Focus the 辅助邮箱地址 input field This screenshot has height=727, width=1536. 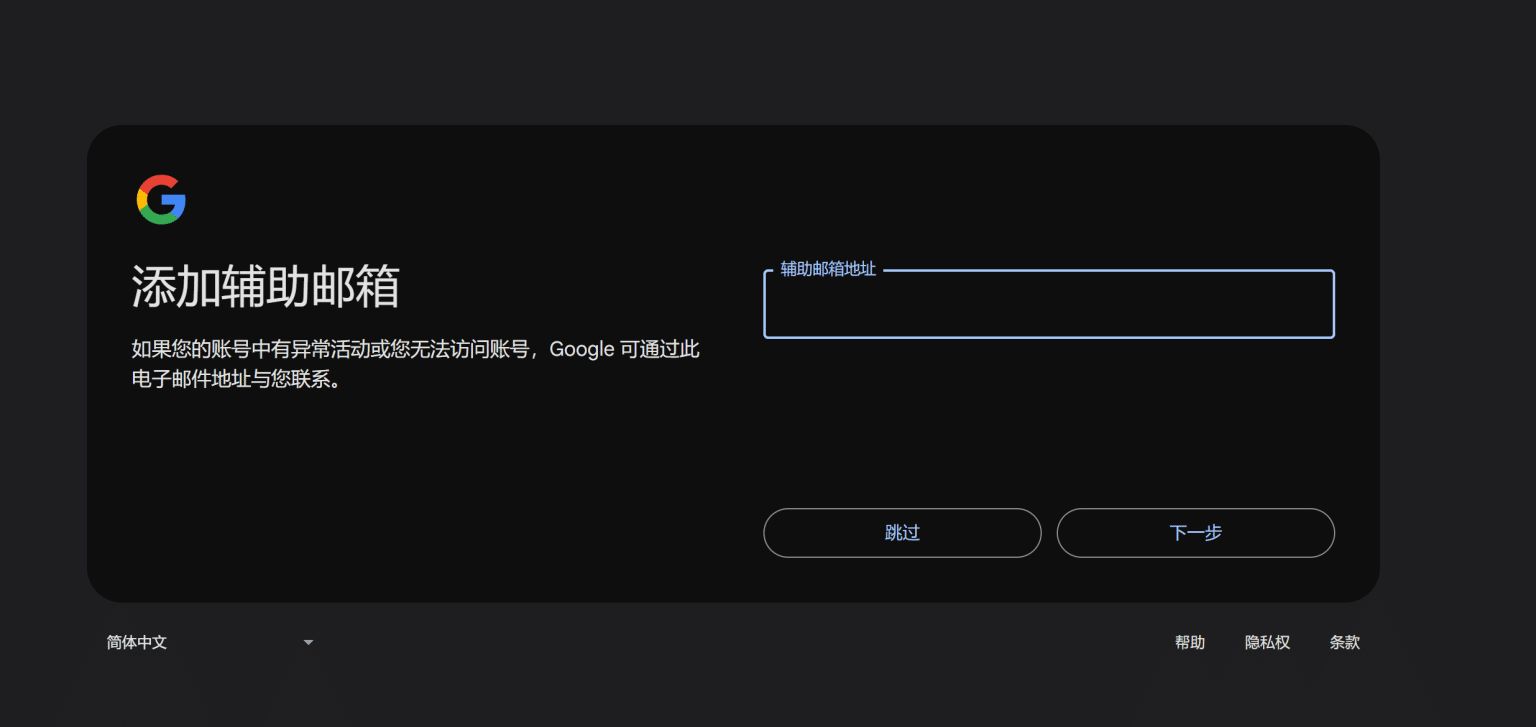coord(1049,304)
